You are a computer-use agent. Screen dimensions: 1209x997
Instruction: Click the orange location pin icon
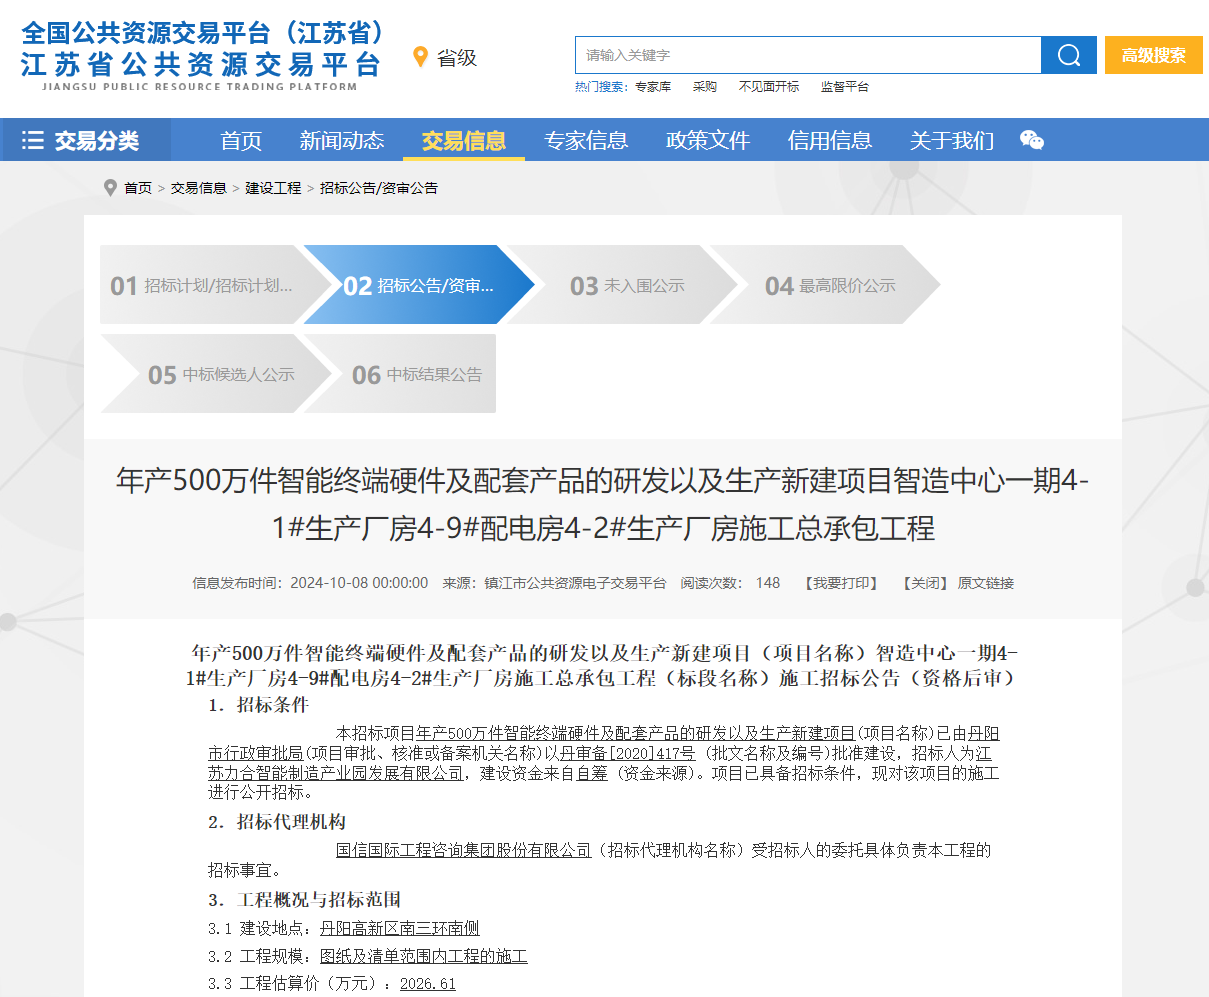pos(420,57)
